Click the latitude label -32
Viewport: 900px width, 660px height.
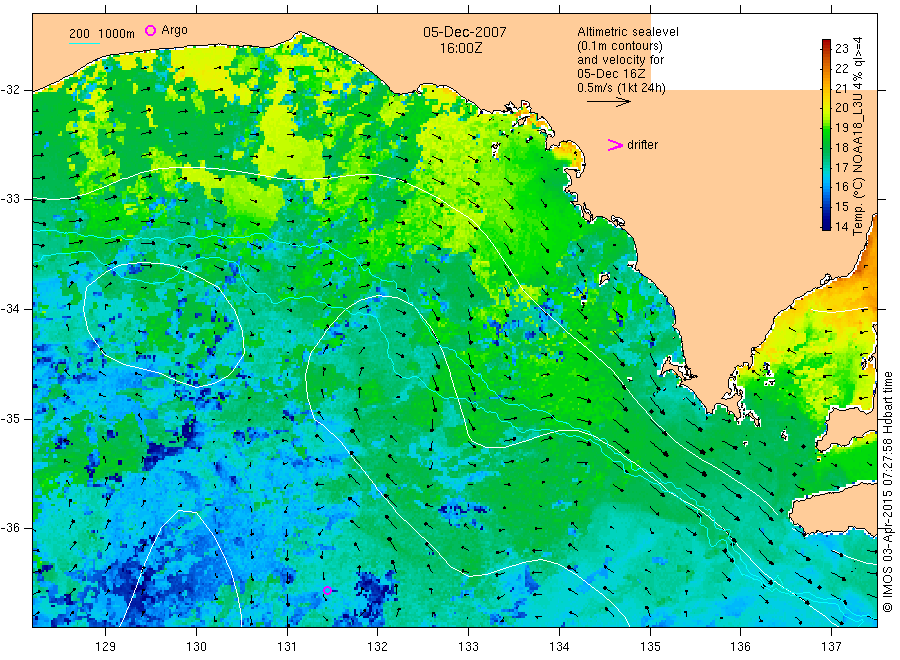coord(10,90)
